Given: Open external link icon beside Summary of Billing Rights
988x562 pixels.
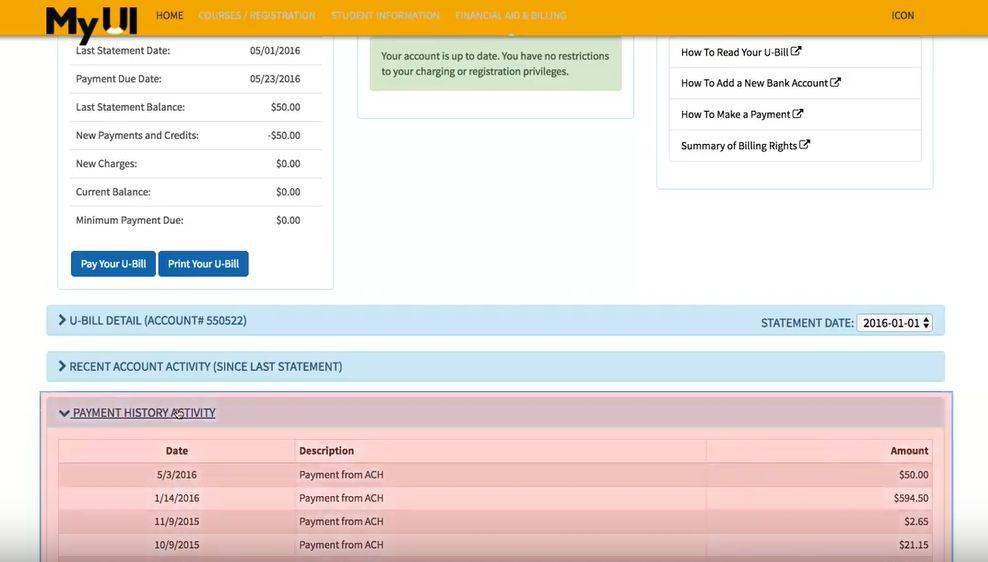Looking at the screenshot, I should 804,145.
